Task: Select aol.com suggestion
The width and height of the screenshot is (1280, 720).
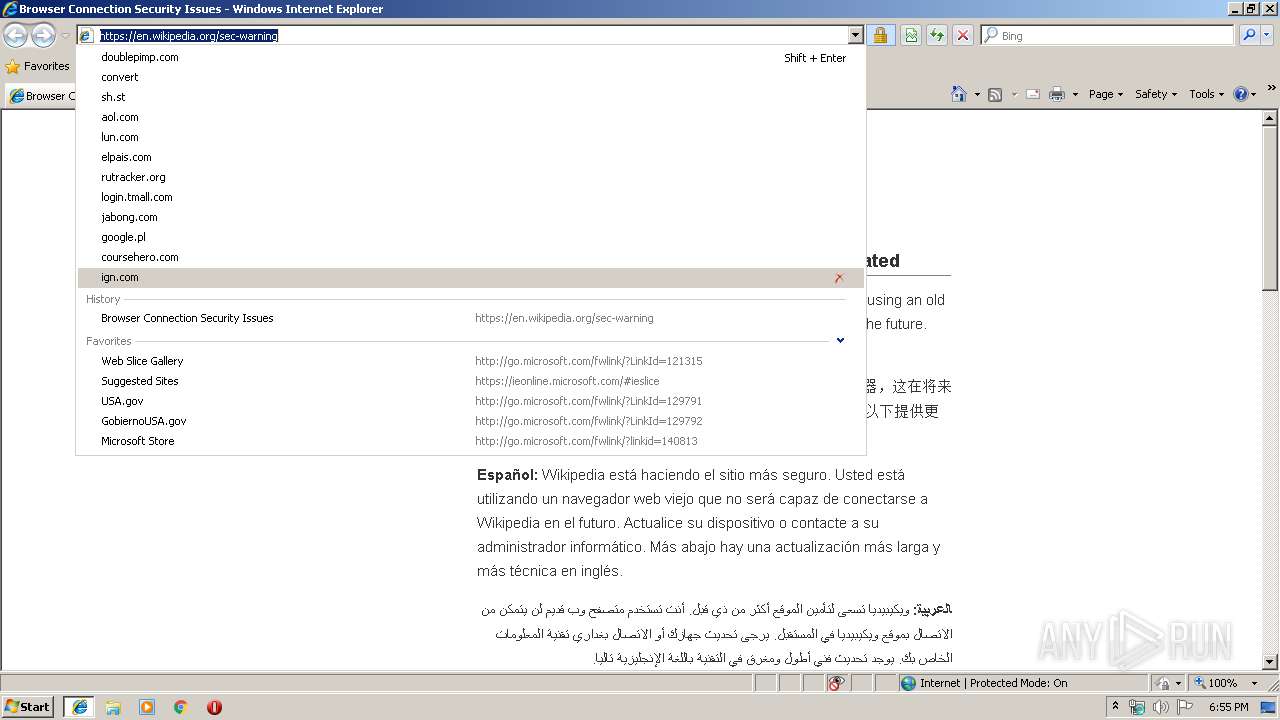Action: click(x=470, y=117)
